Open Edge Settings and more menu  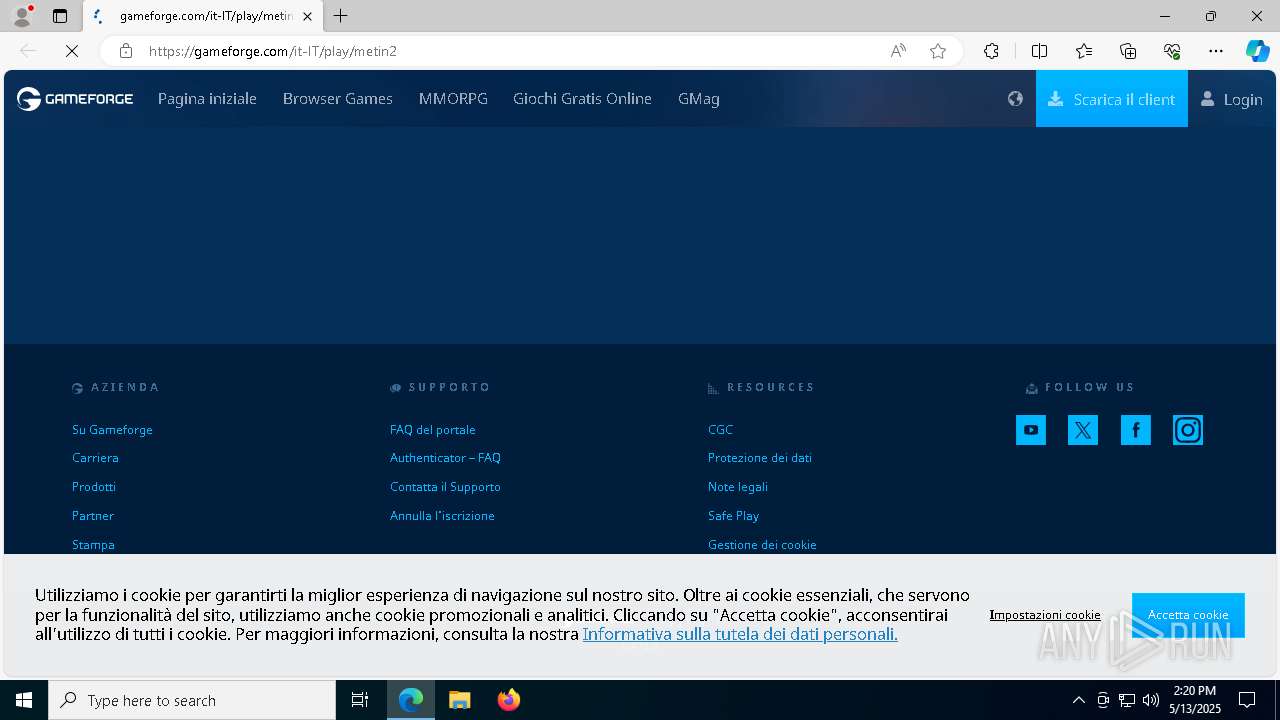tap(1216, 51)
